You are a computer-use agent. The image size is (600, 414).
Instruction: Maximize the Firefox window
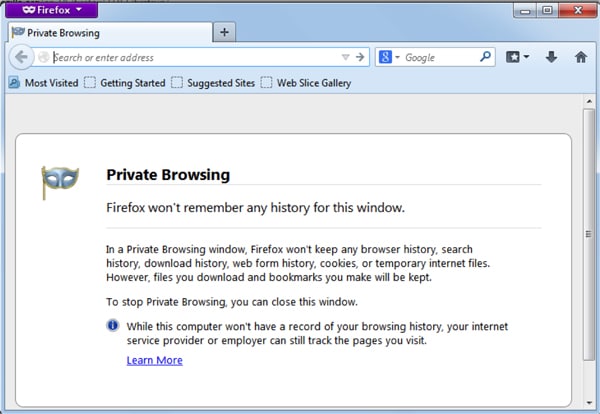(547, 10)
